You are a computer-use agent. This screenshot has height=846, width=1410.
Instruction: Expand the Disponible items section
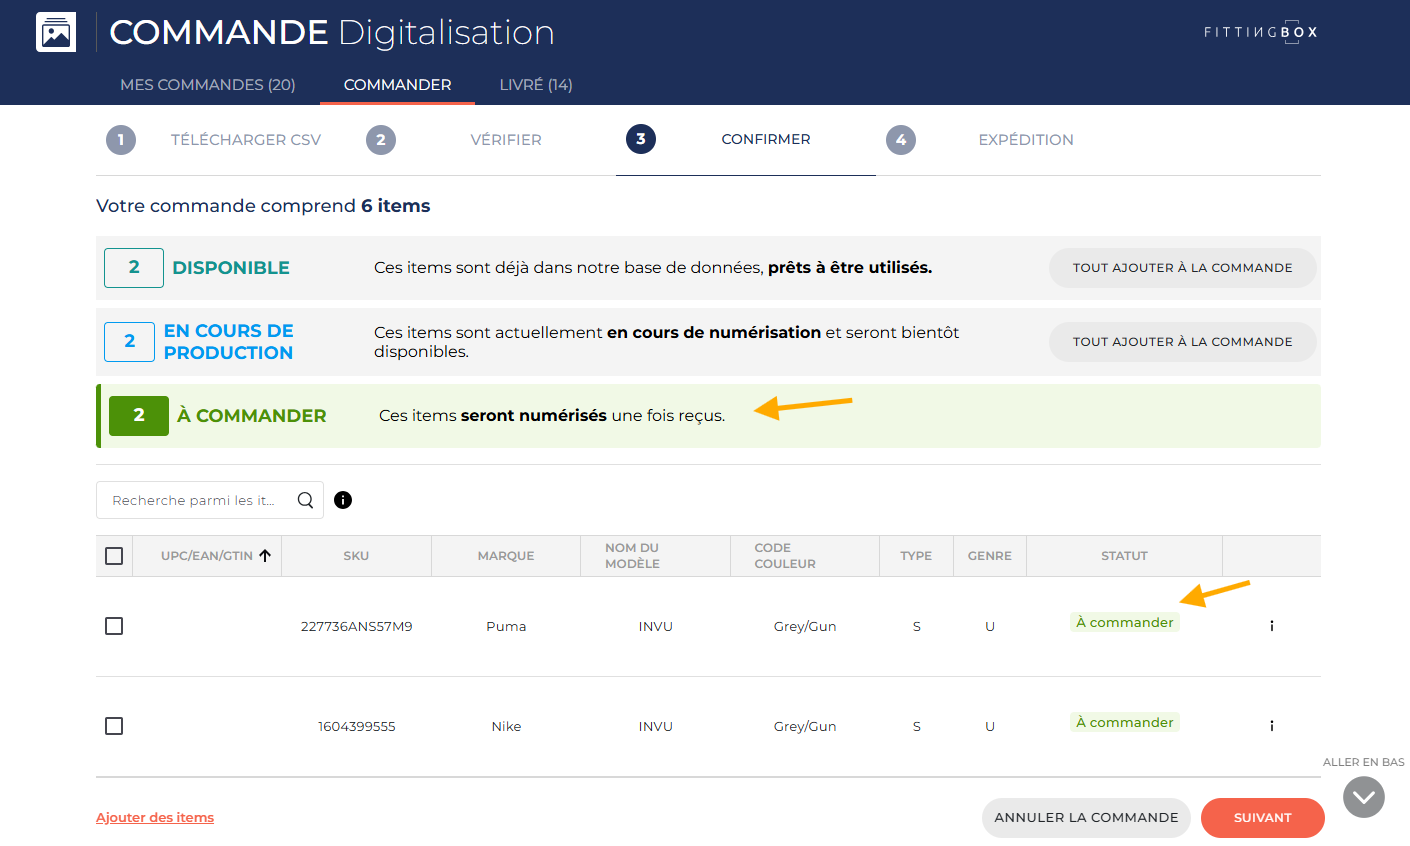point(231,268)
